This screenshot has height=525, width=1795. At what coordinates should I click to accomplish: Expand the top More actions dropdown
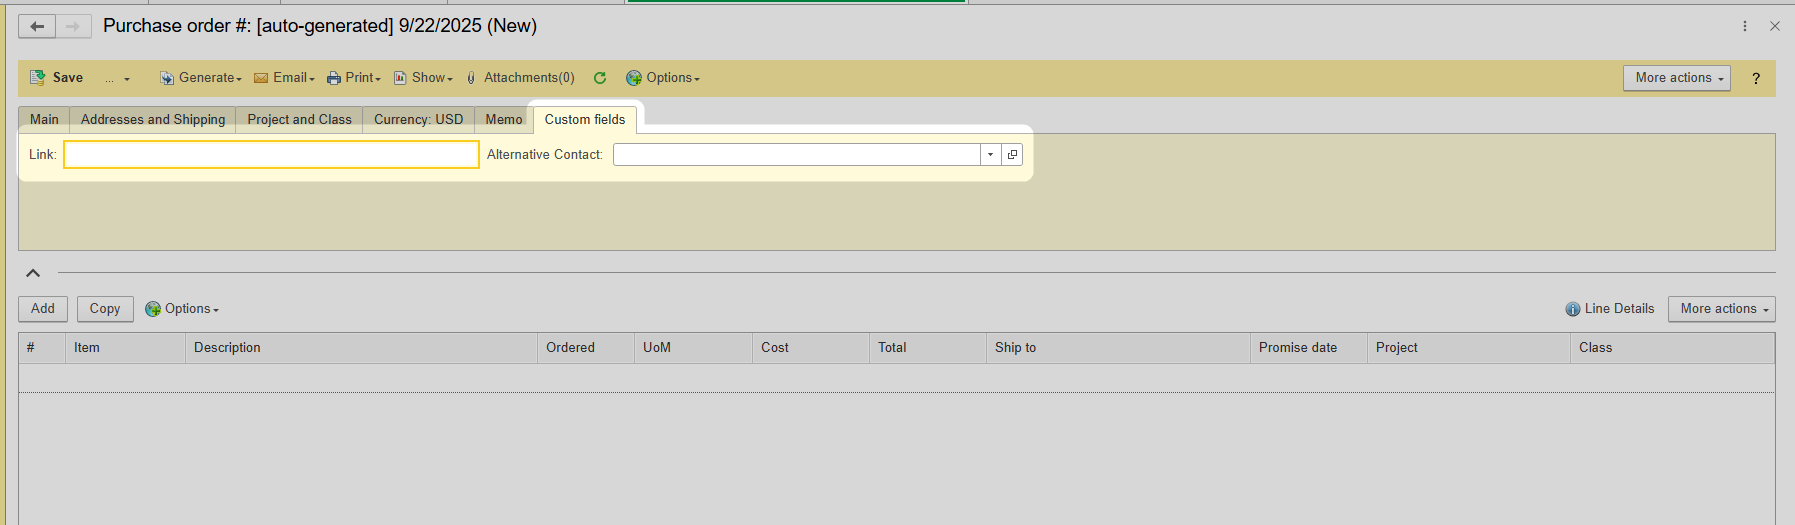click(x=1676, y=78)
